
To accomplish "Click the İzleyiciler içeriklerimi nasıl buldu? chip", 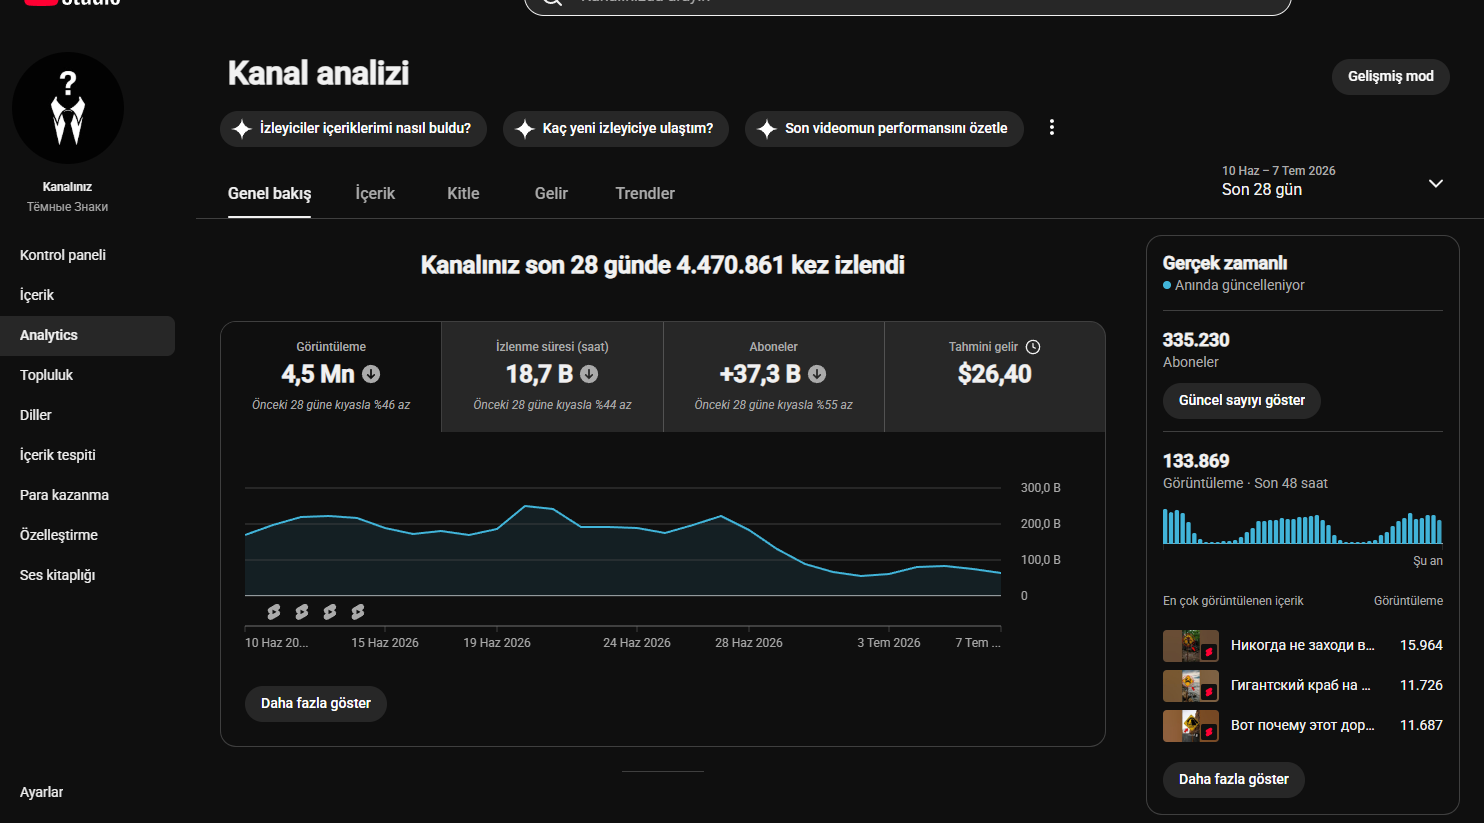I will coord(353,129).
